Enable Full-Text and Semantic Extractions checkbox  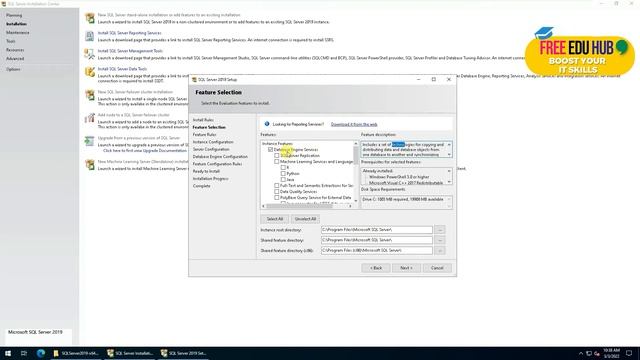(x=277, y=186)
